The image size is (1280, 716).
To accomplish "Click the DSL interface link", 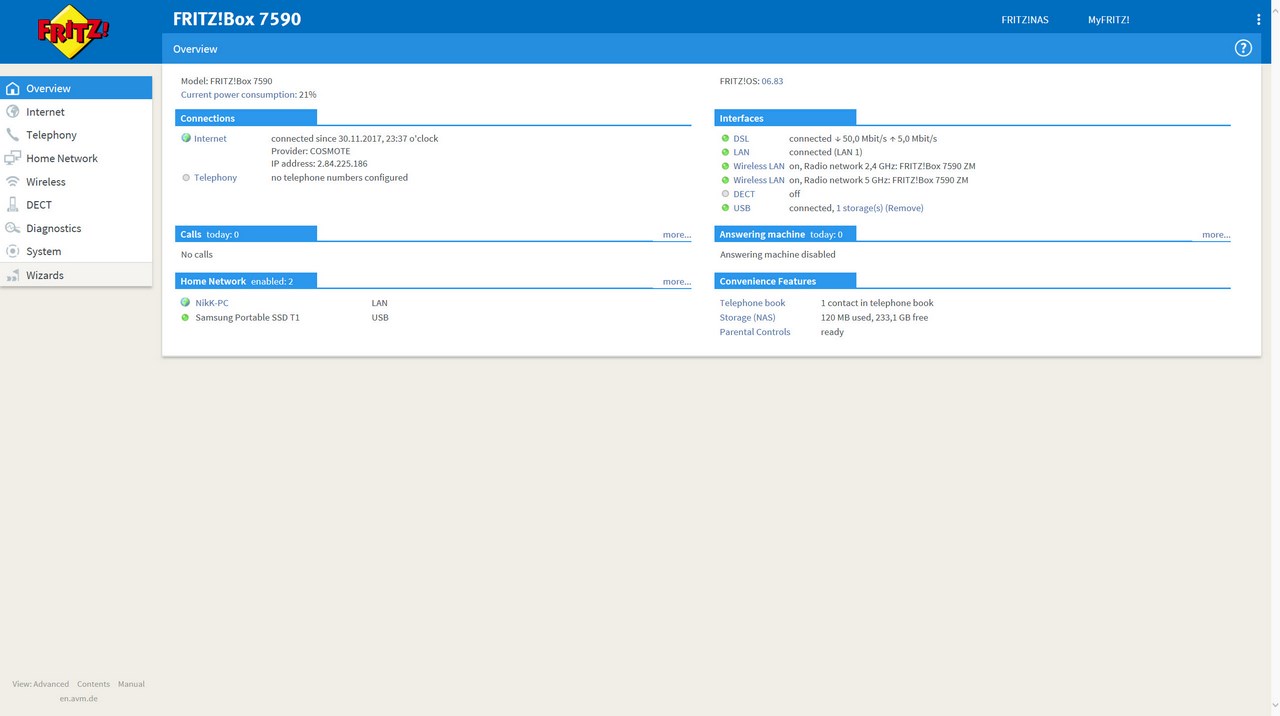I will pos(741,139).
